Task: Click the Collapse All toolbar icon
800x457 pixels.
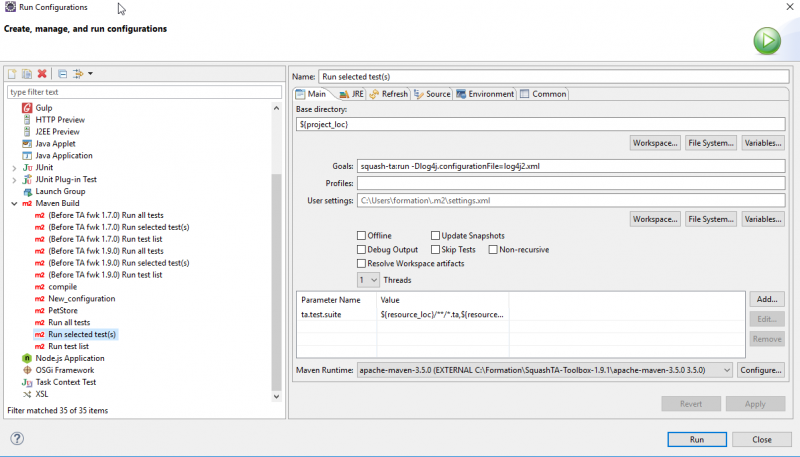Action: tap(62, 73)
